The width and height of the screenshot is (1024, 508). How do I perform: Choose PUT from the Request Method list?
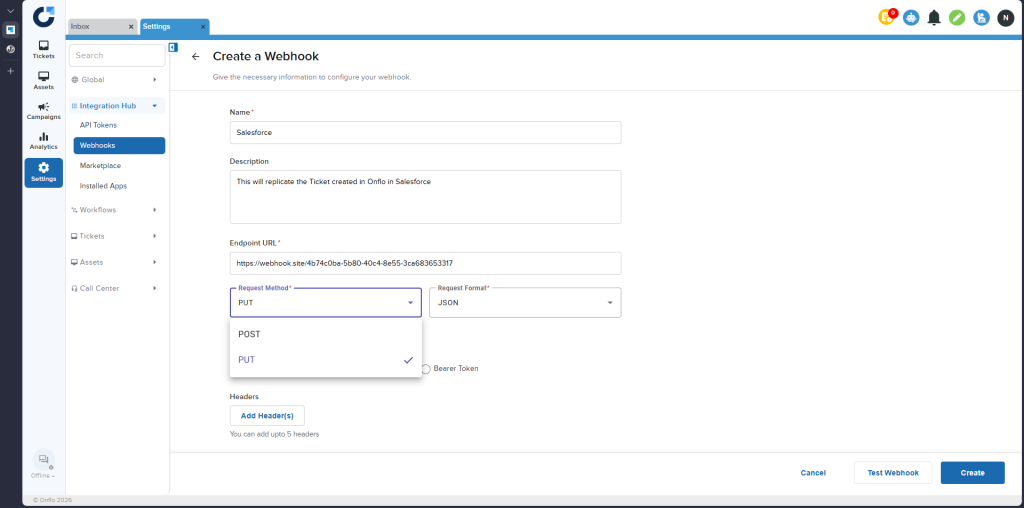[325, 360]
